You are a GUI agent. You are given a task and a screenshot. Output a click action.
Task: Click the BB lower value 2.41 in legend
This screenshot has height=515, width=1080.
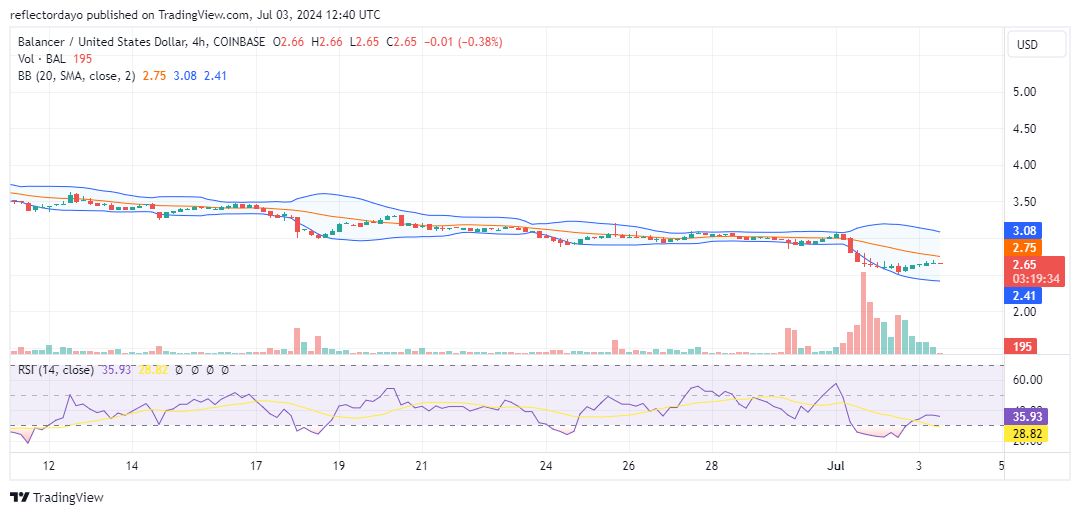(x=215, y=76)
